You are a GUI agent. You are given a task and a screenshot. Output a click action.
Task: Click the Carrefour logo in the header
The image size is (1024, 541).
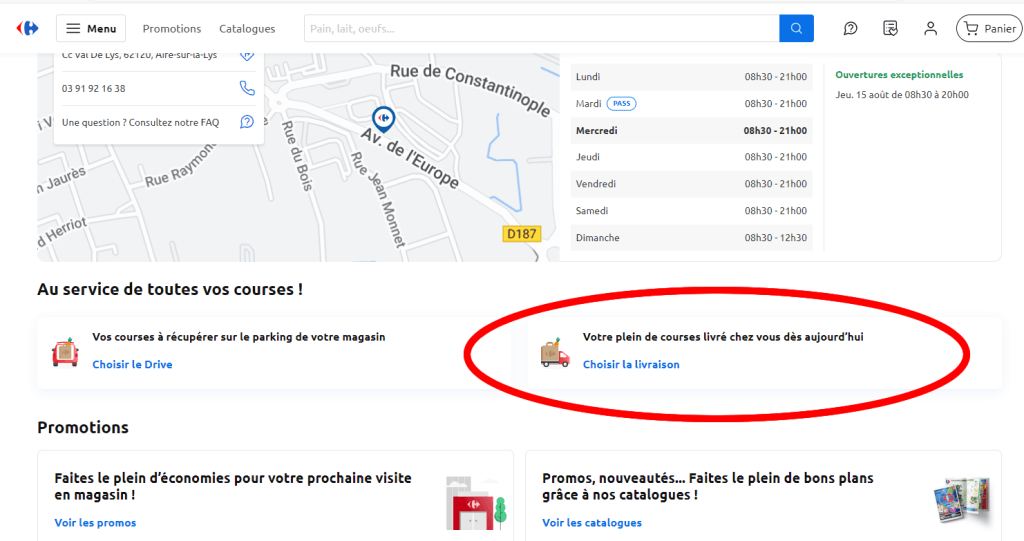pyautogui.click(x=27, y=28)
